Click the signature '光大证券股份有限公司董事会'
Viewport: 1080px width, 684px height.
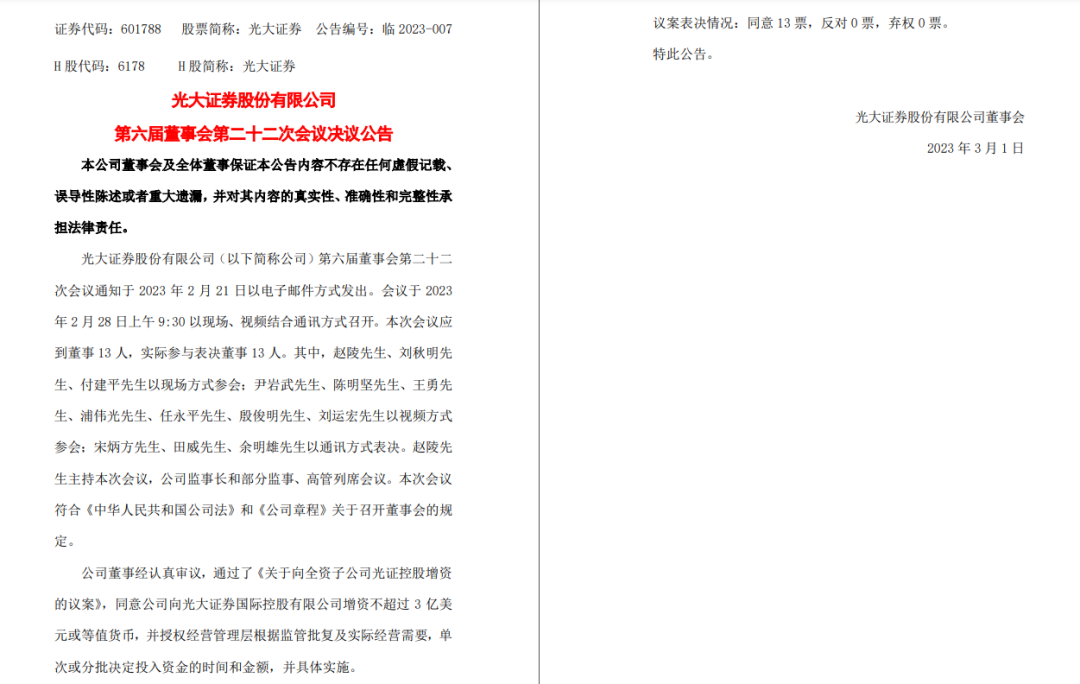coord(939,117)
